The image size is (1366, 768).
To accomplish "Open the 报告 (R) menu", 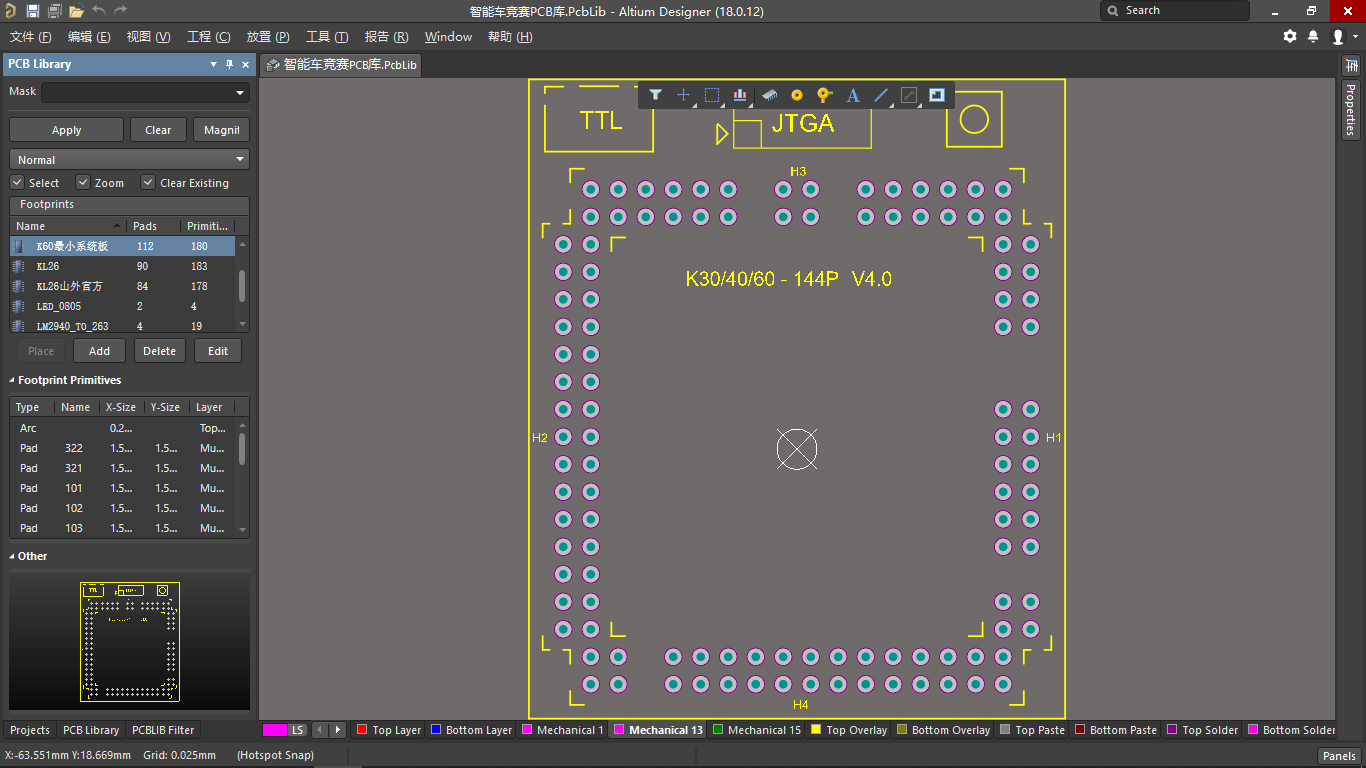I will [386, 37].
